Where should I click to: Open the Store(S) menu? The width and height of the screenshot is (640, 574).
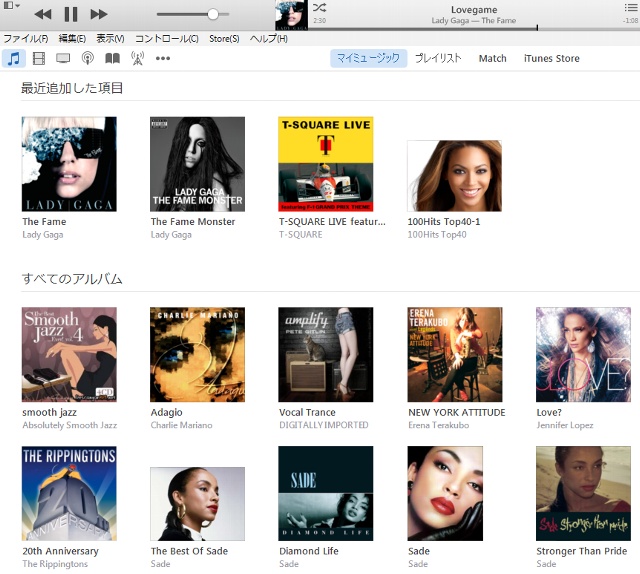click(224, 39)
